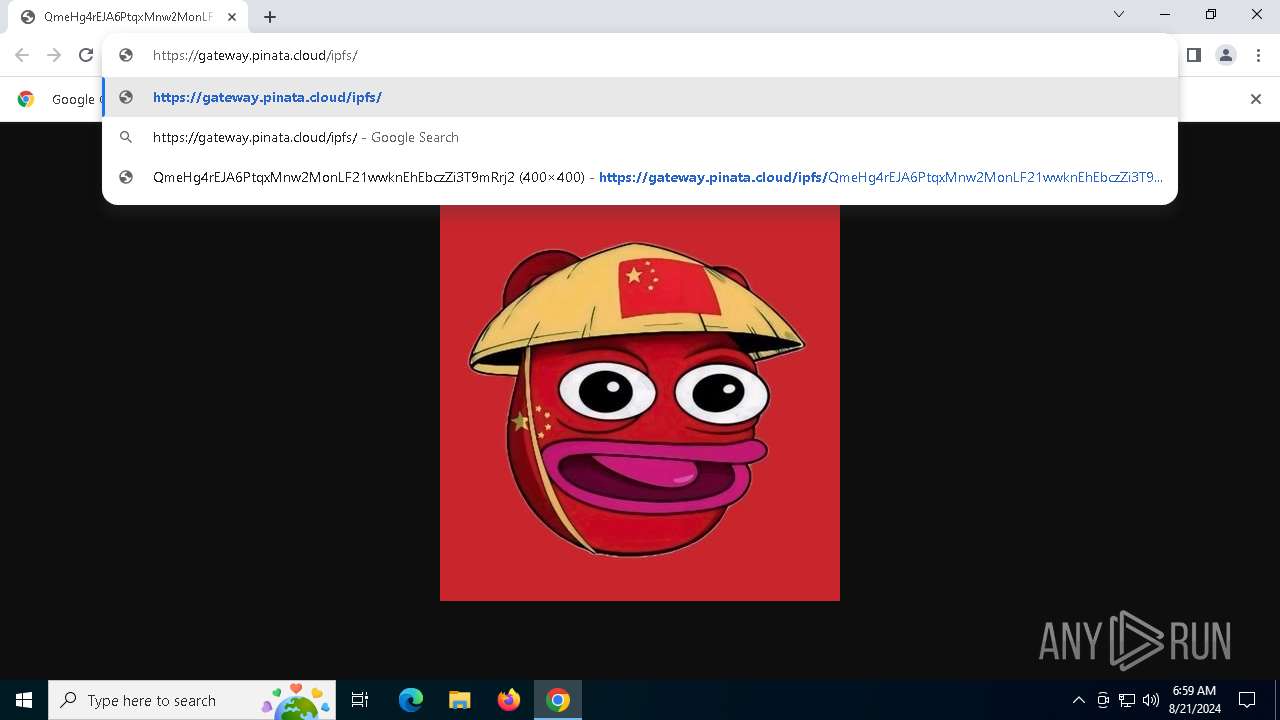Click the address bar URL text

click(x=255, y=55)
